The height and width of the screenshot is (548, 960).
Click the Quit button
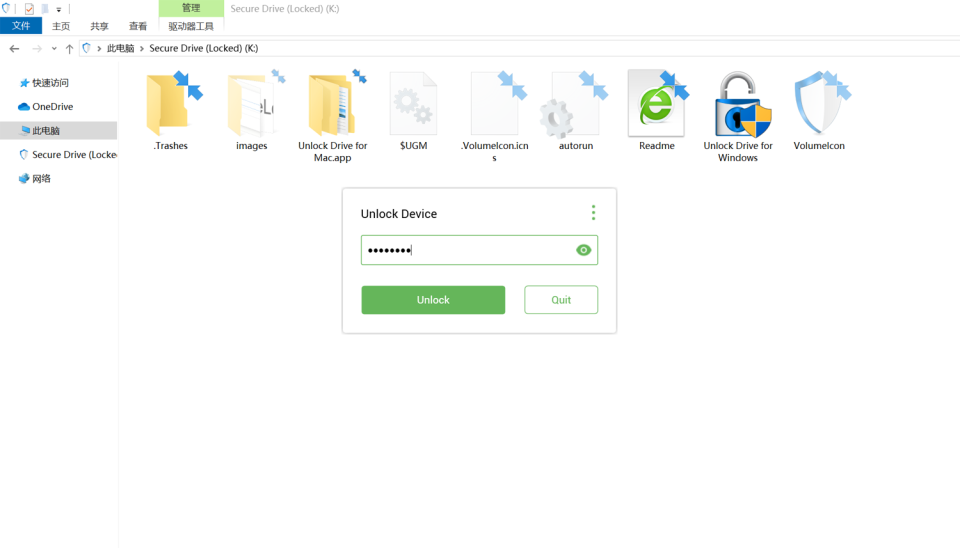coord(561,300)
